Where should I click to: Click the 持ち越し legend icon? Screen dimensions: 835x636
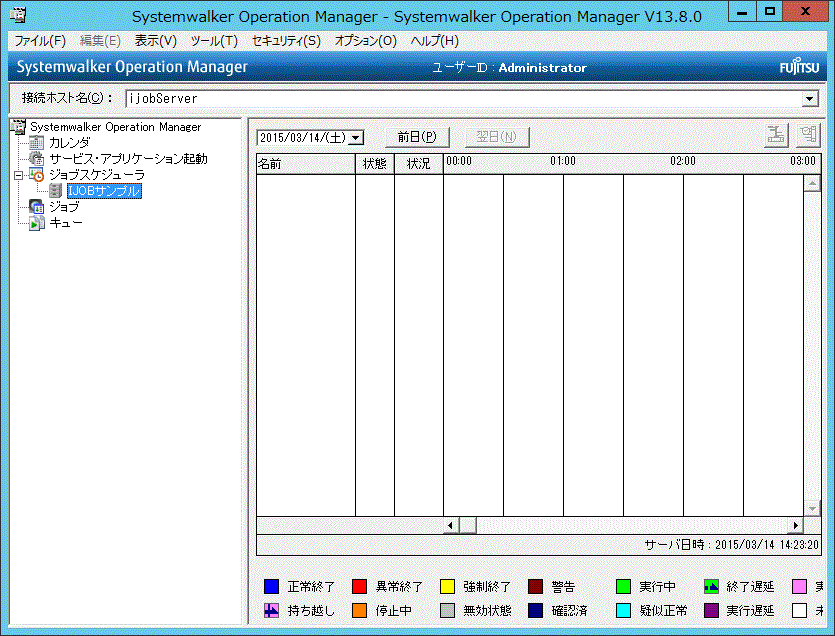272,610
